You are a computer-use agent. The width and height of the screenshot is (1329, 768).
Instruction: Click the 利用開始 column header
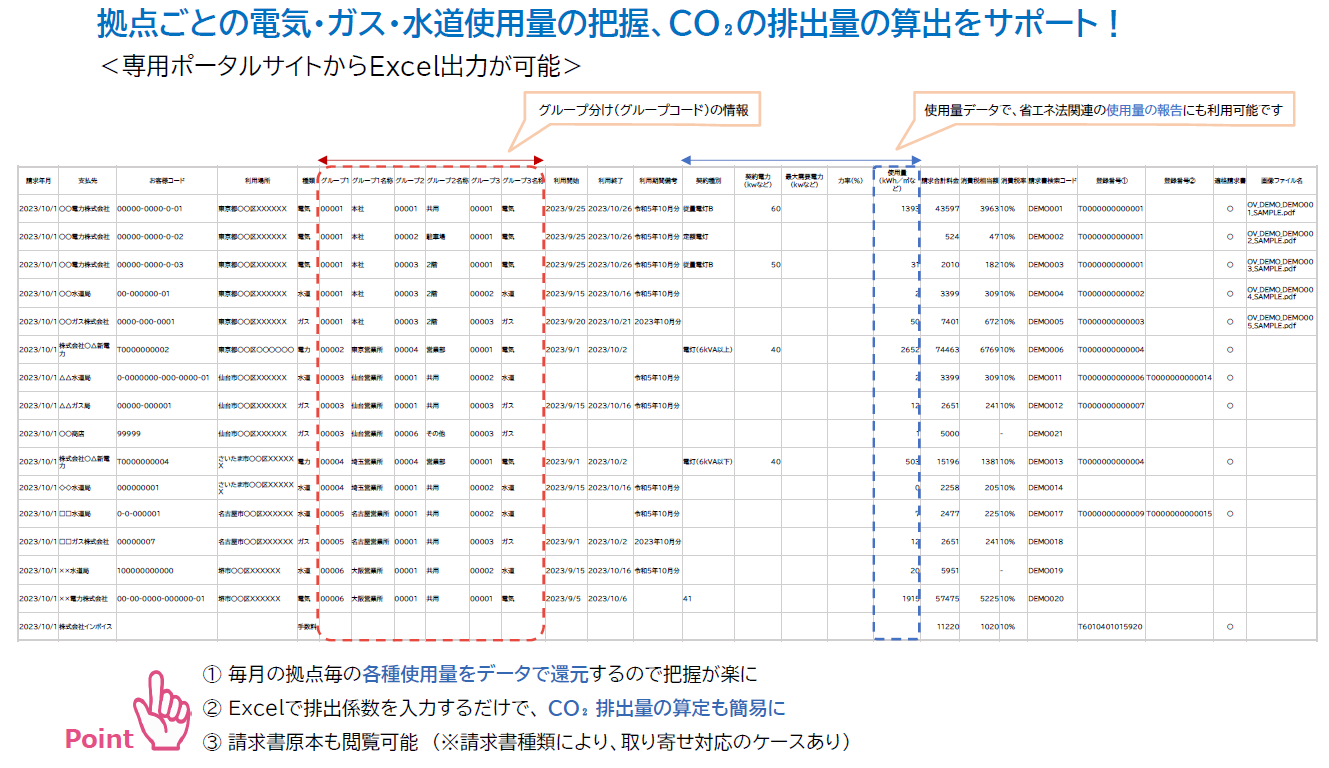point(566,181)
